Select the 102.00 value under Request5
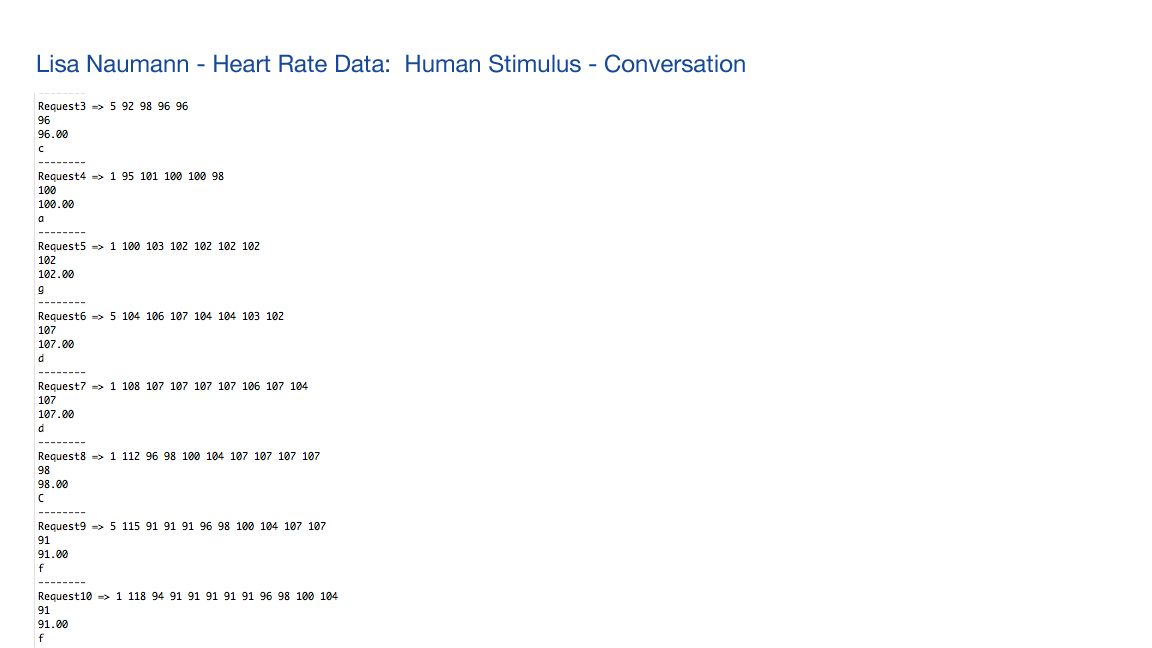1152x648 pixels. click(56, 274)
